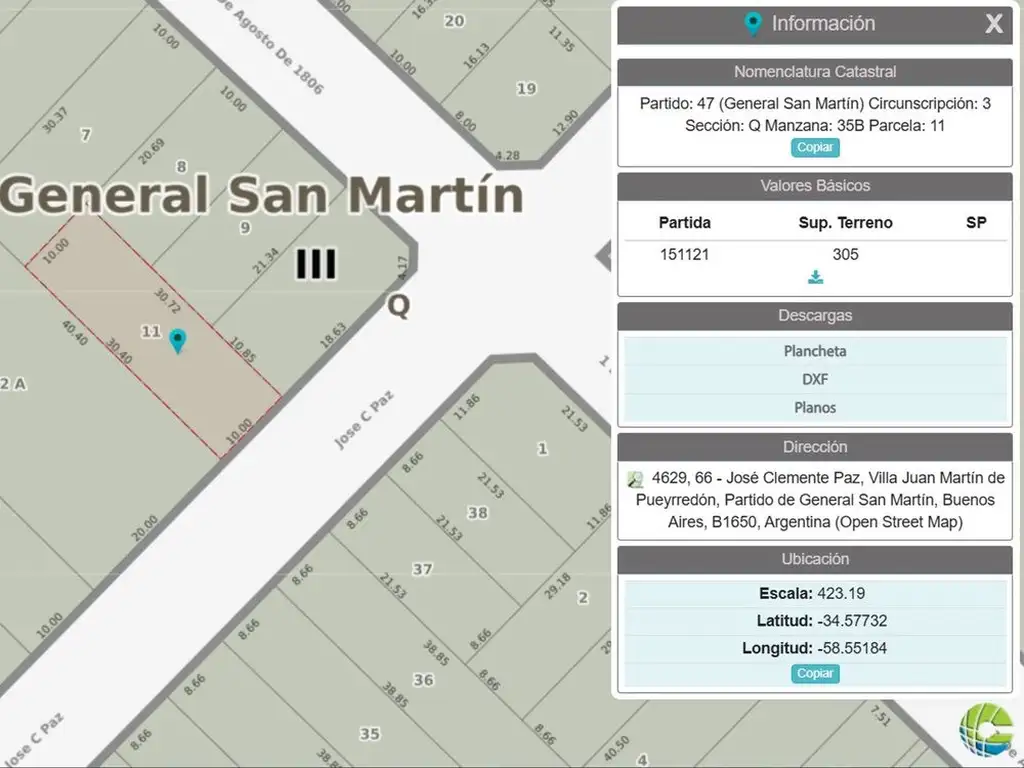Select parcel 9 on the map
The height and width of the screenshot is (768, 1024).
[245, 228]
